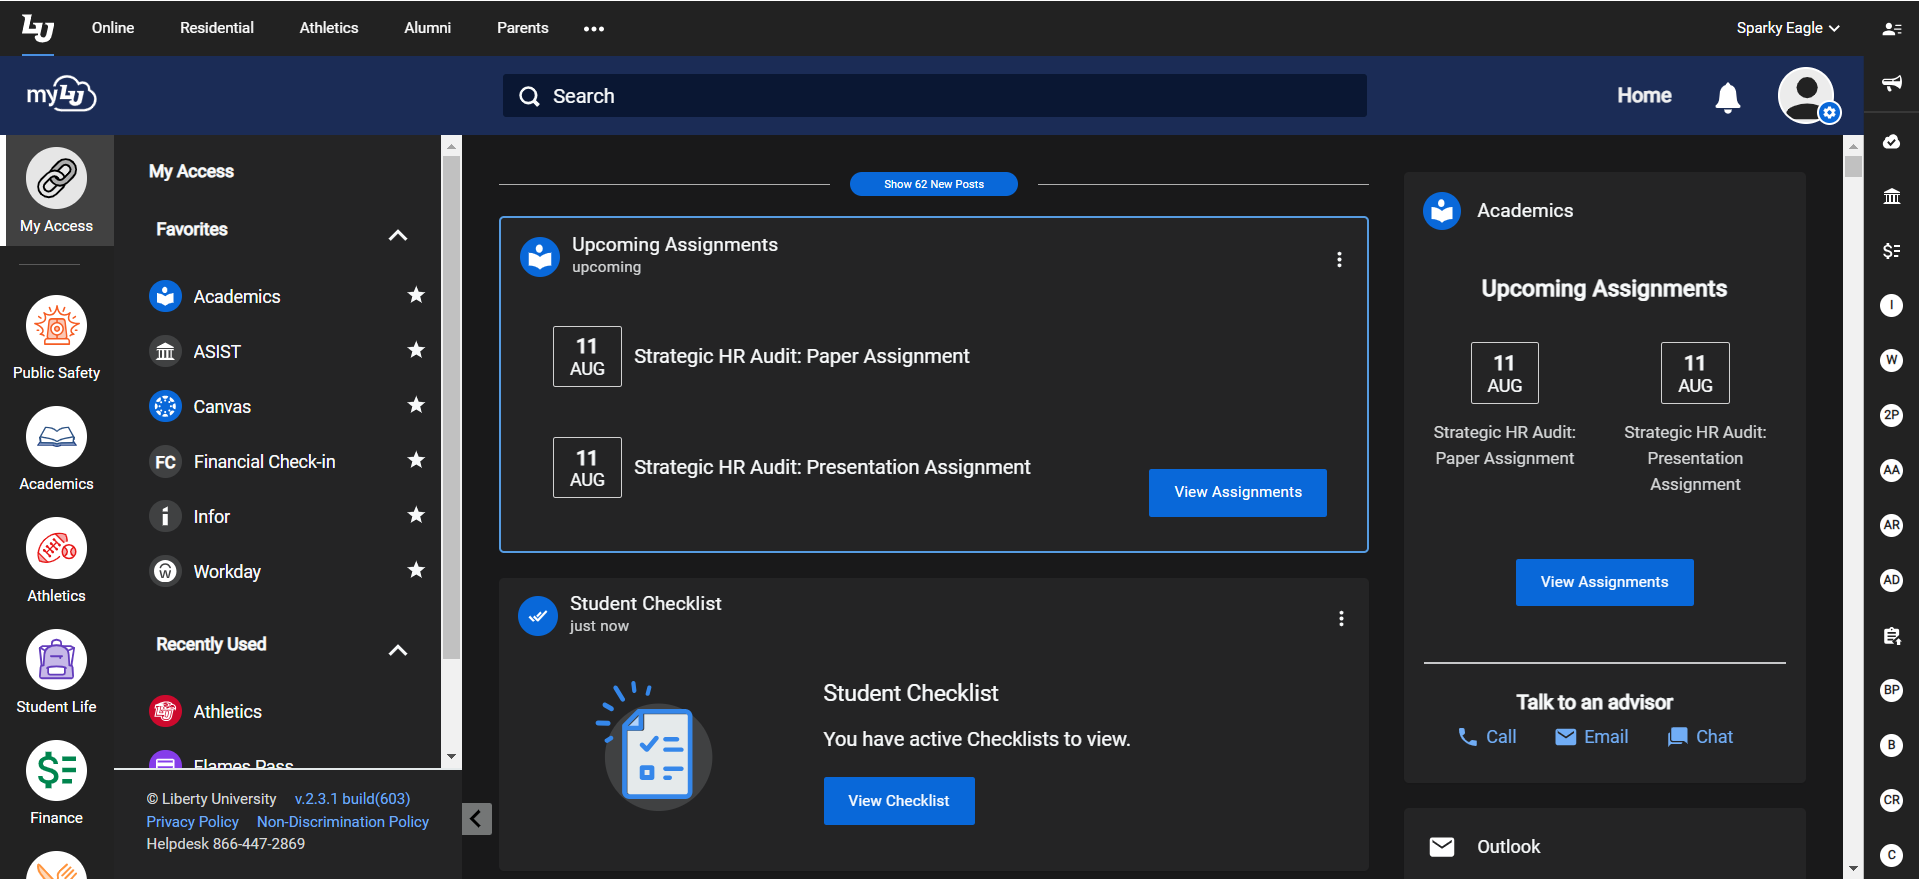Image resolution: width=1919 pixels, height=879 pixels.
Task: Collapse the Favorites section
Action: pos(398,235)
